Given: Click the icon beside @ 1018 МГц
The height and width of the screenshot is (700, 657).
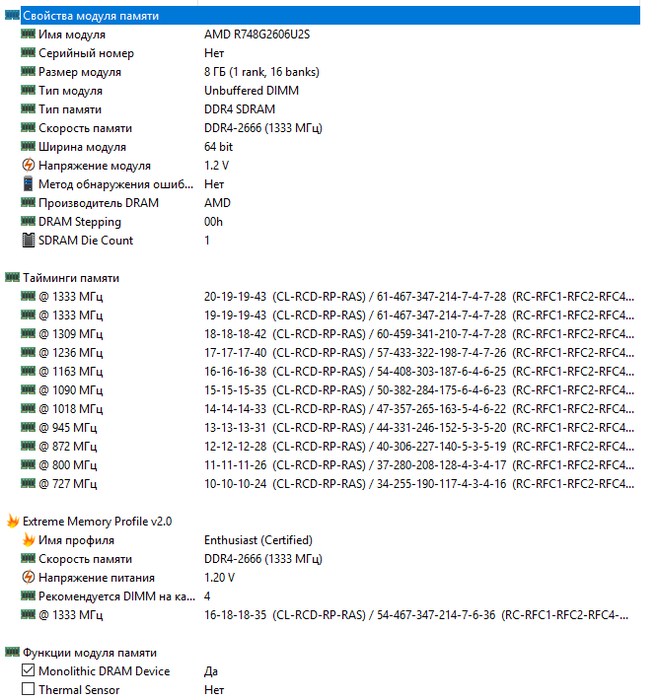Looking at the screenshot, I should (x=28, y=408).
